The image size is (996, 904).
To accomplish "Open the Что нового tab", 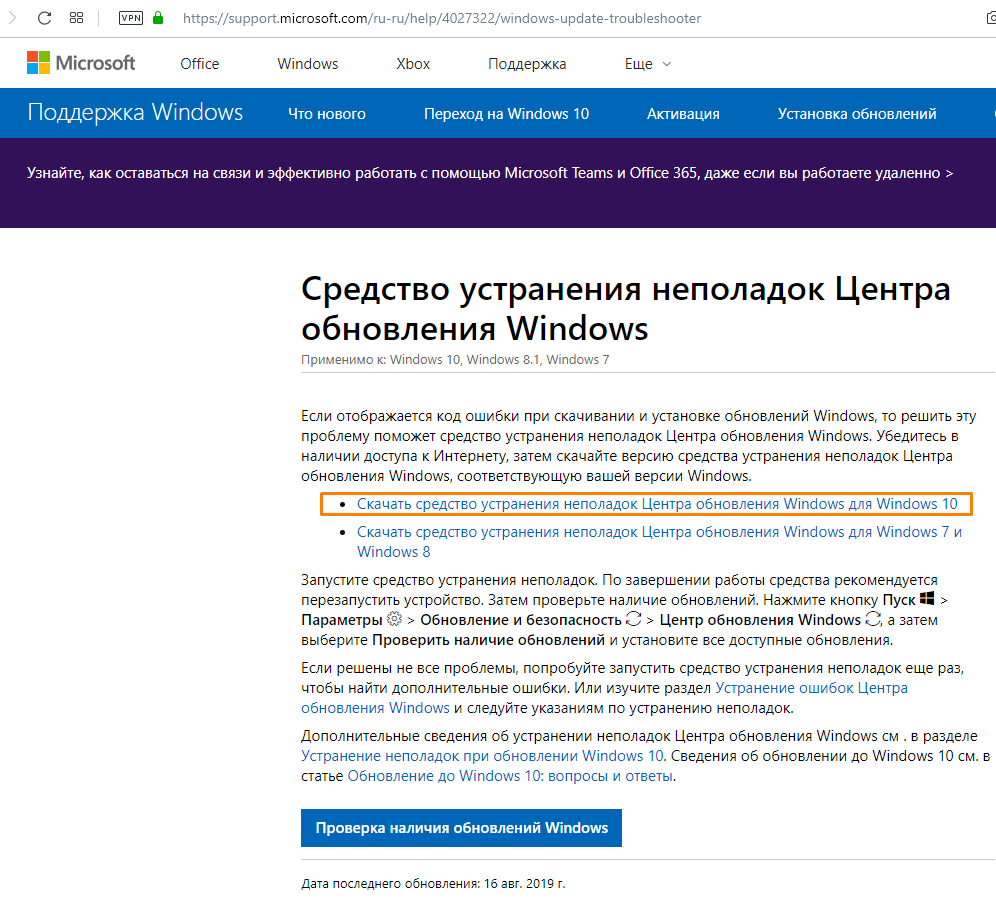I will [326, 114].
